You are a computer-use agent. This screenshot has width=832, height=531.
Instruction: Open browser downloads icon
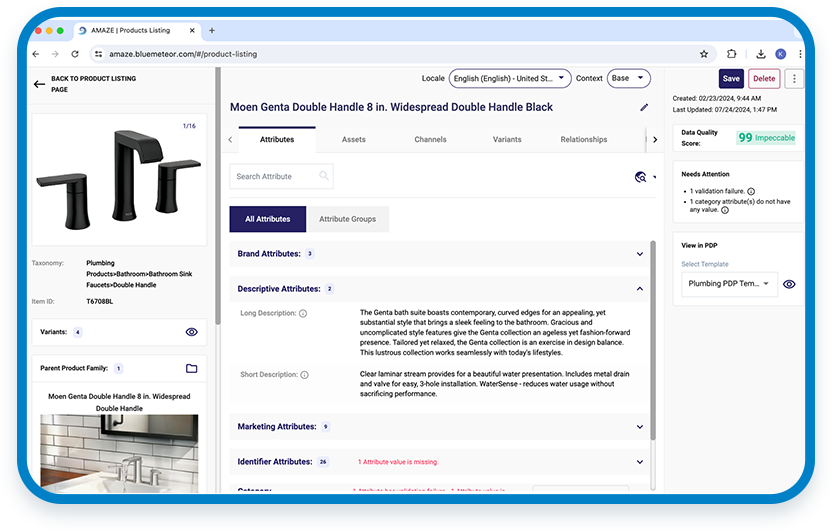[x=761, y=54]
